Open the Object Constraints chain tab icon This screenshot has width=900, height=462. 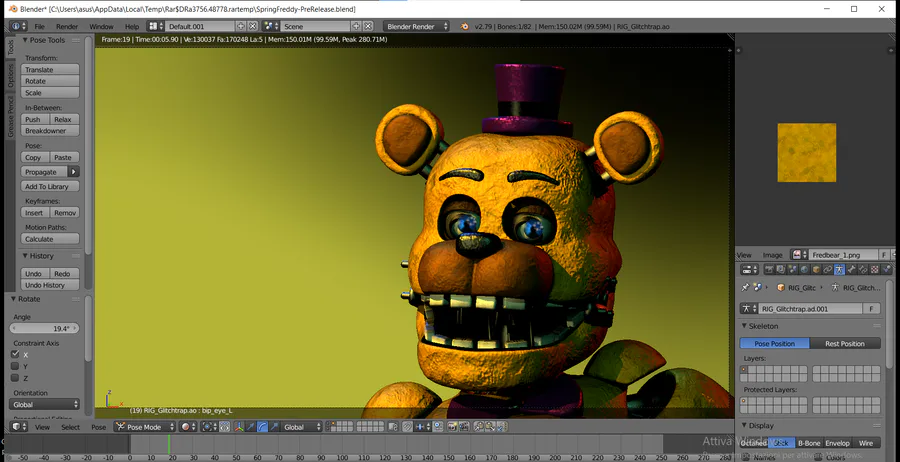pyautogui.click(x=828, y=269)
